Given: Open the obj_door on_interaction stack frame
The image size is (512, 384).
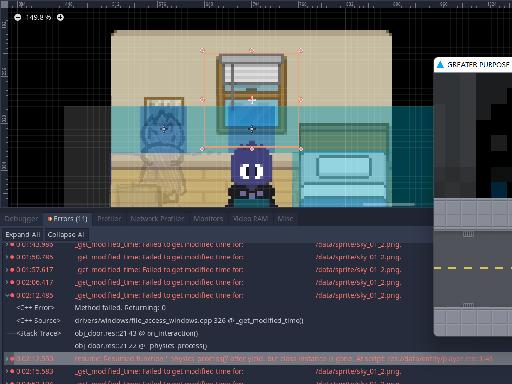Looking at the screenshot, I should 136,333.
